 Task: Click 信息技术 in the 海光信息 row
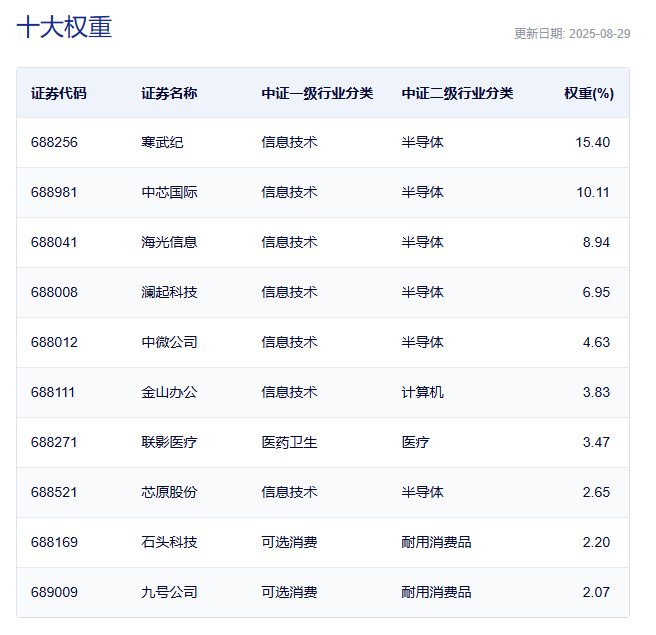pos(289,242)
